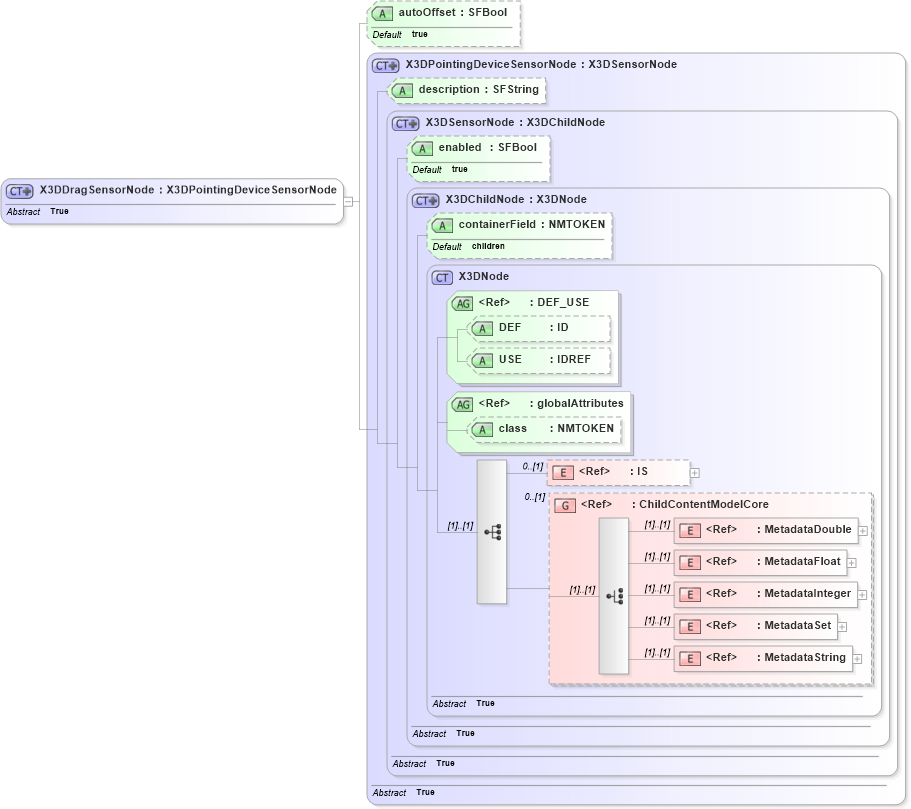Screen dimensions: 911x809
Task: Expand the MetadataSet element
Action: click(x=842, y=627)
